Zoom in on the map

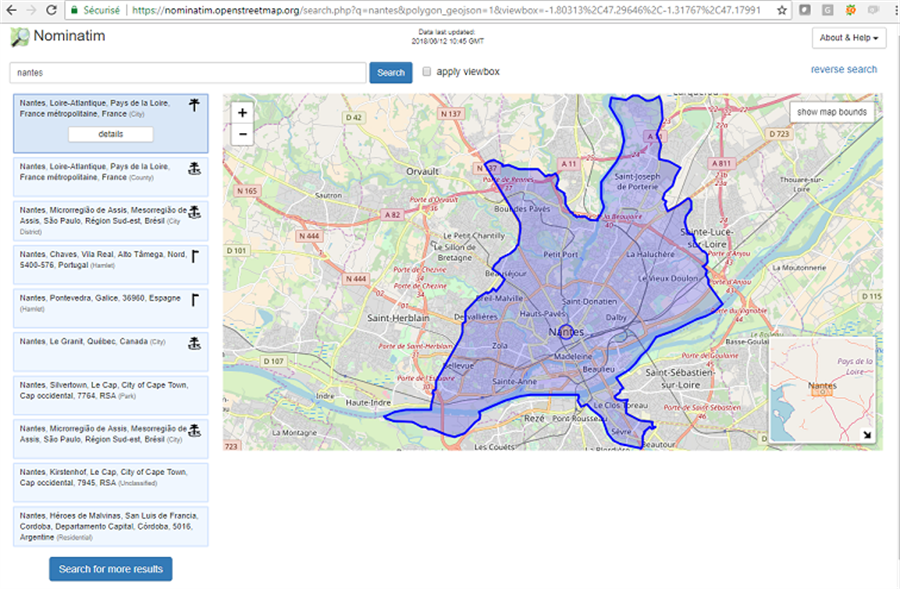coord(242,113)
